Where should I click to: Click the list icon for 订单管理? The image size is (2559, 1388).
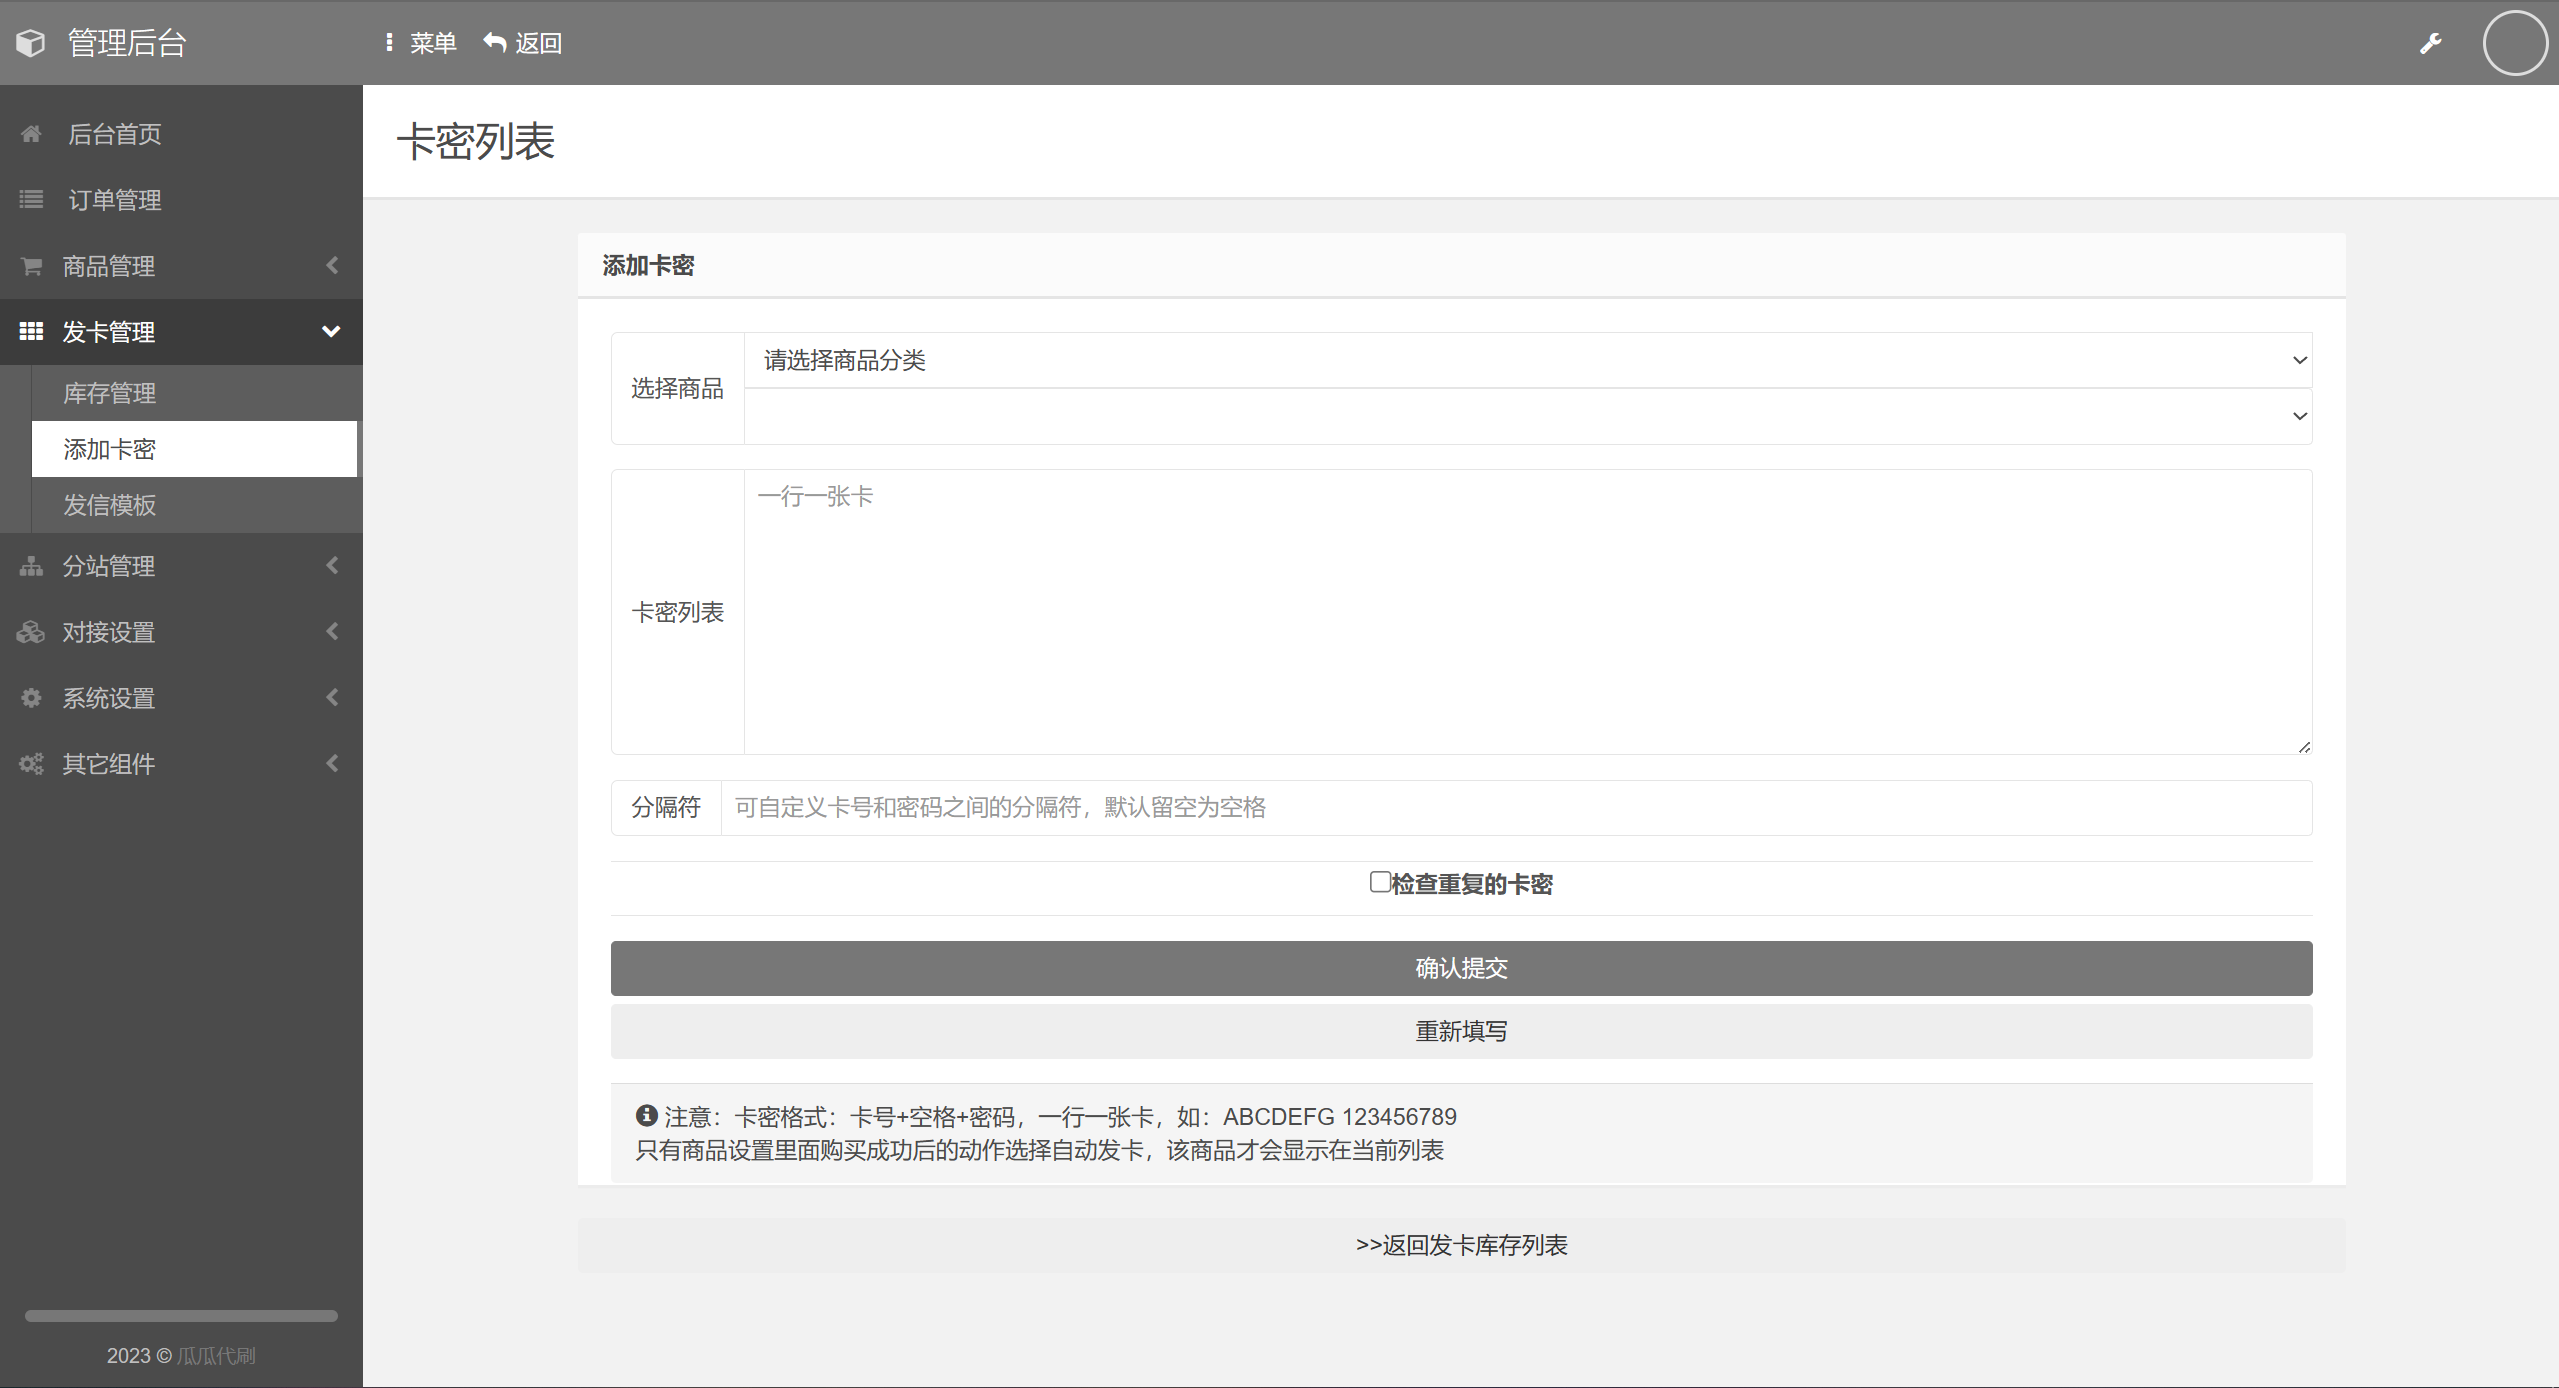pyautogui.click(x=31, y=200)
